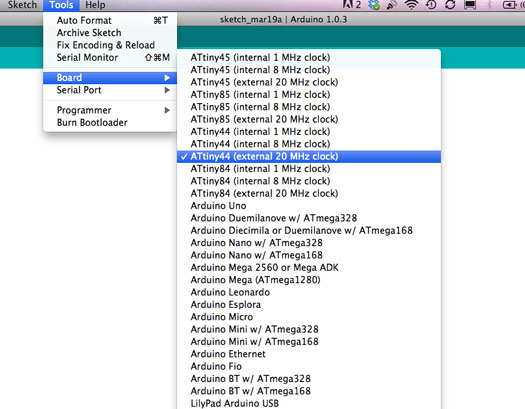Open the Sketch menu
Viewport: 525px width, 409px height.
point(22,5)
